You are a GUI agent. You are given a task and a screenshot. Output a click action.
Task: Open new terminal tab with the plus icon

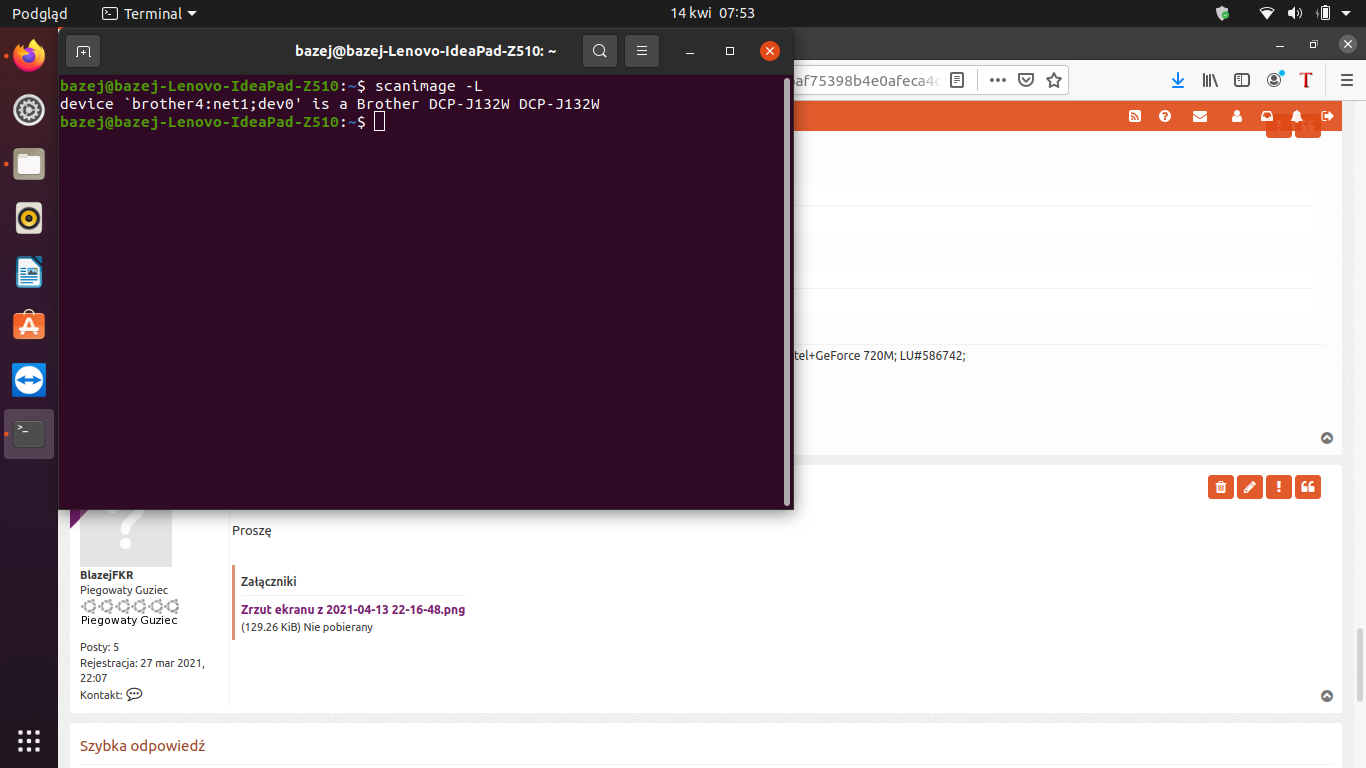(83, 51)
